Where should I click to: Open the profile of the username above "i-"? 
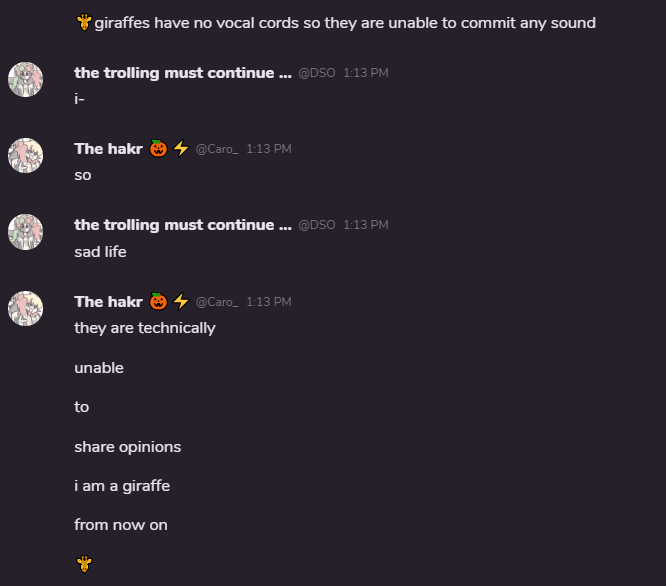point(183,73)
